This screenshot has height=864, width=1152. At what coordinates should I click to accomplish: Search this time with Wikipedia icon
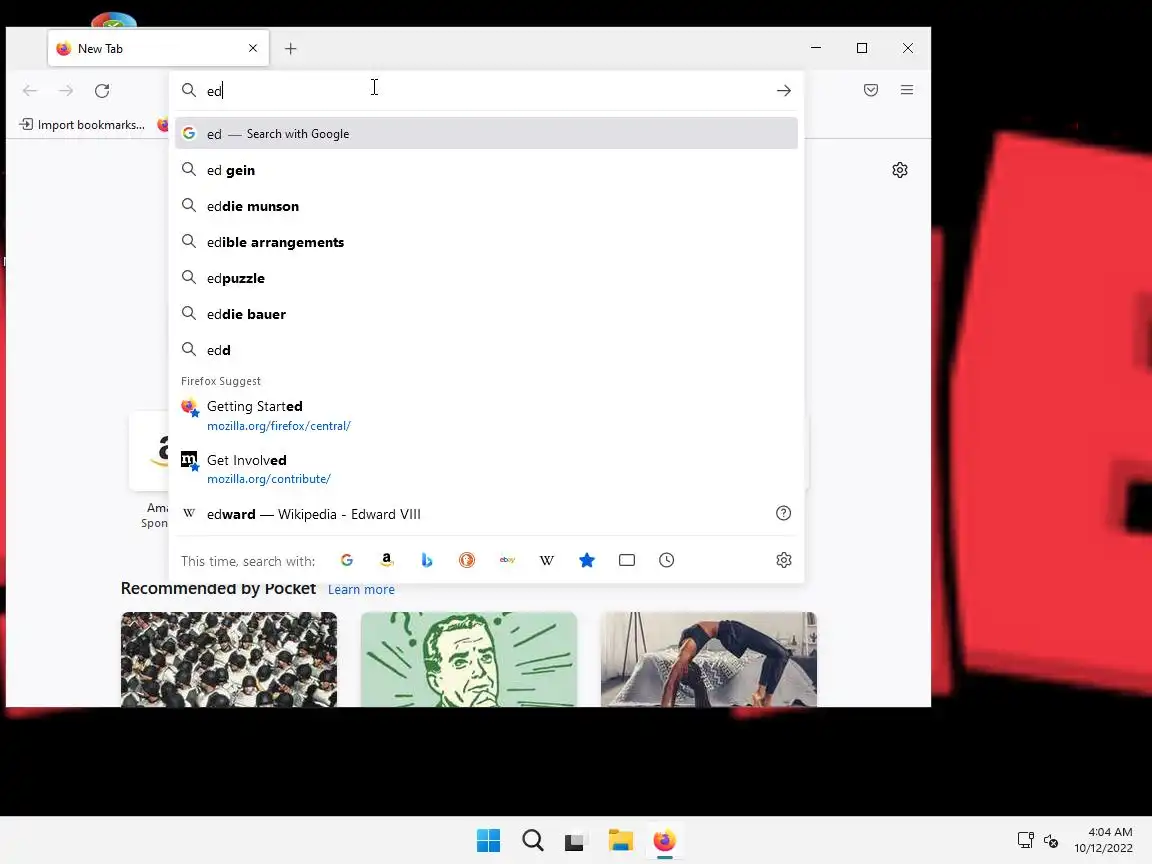point(547,561)
